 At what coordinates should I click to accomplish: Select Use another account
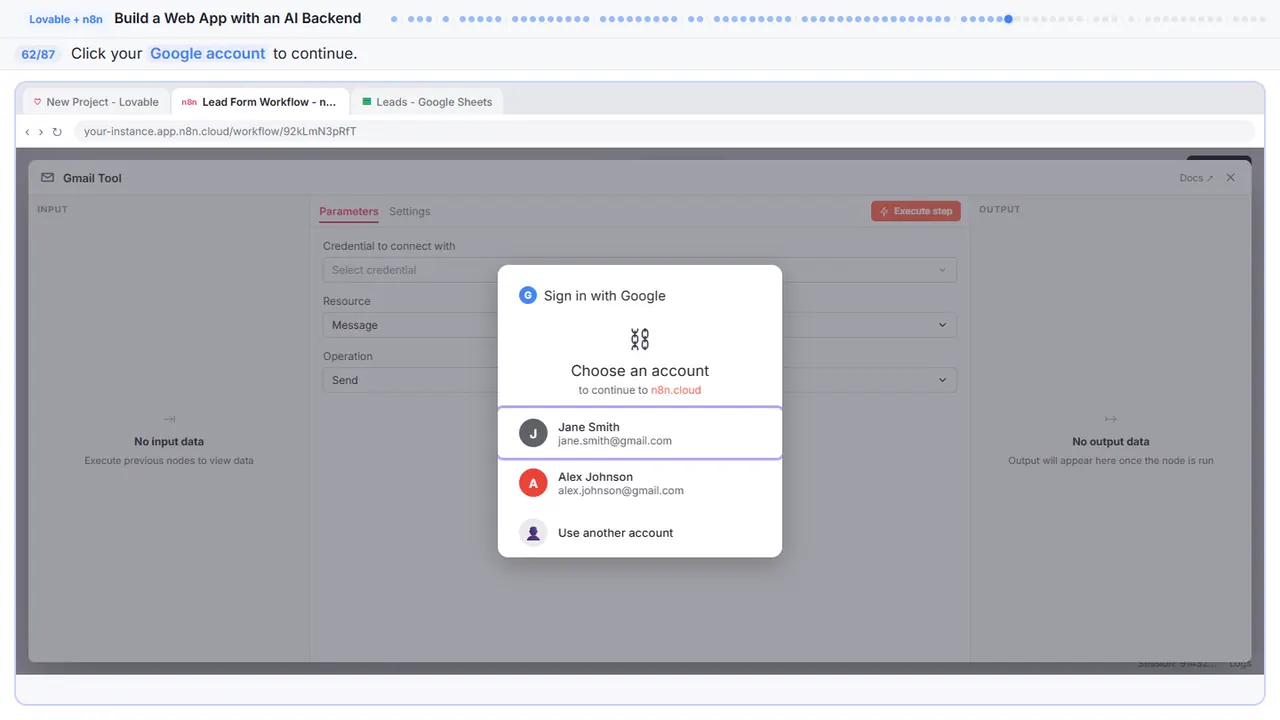tap(640, 533)
